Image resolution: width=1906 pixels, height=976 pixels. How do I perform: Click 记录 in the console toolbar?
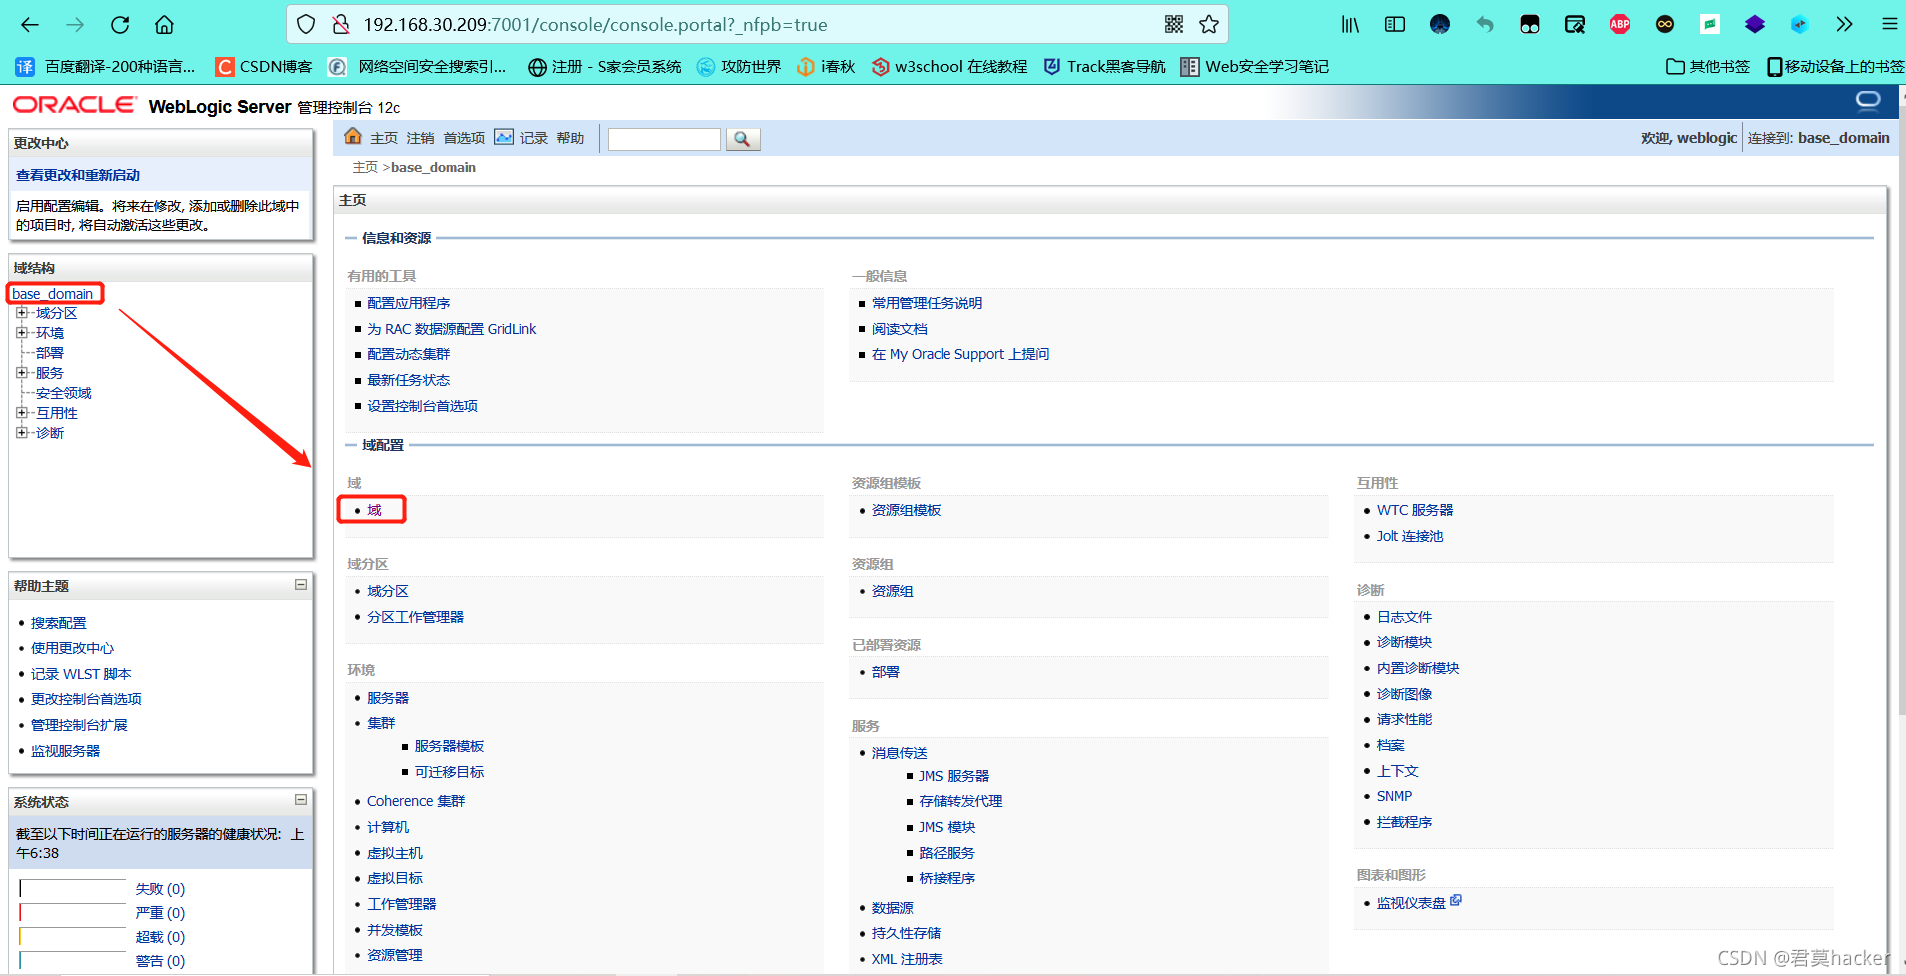point(534,138)
